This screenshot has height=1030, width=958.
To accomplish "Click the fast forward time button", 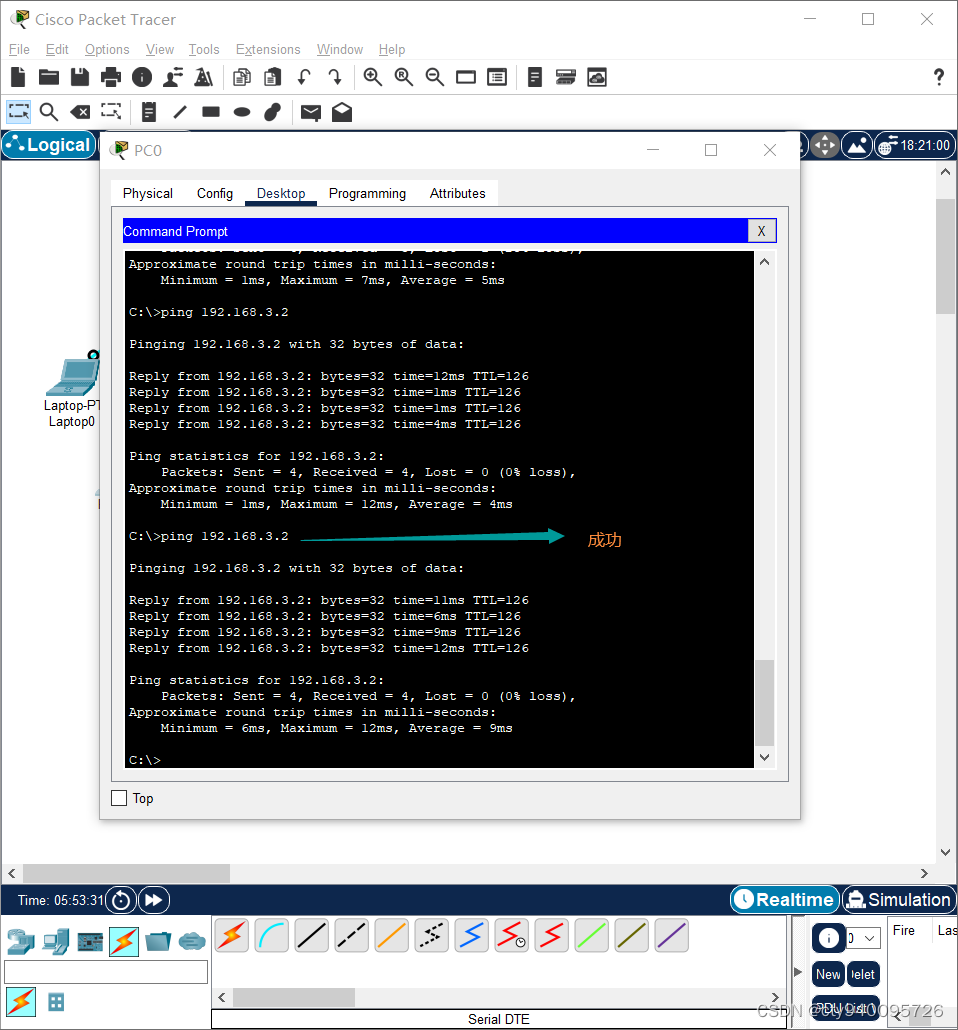I will (154, 900).
